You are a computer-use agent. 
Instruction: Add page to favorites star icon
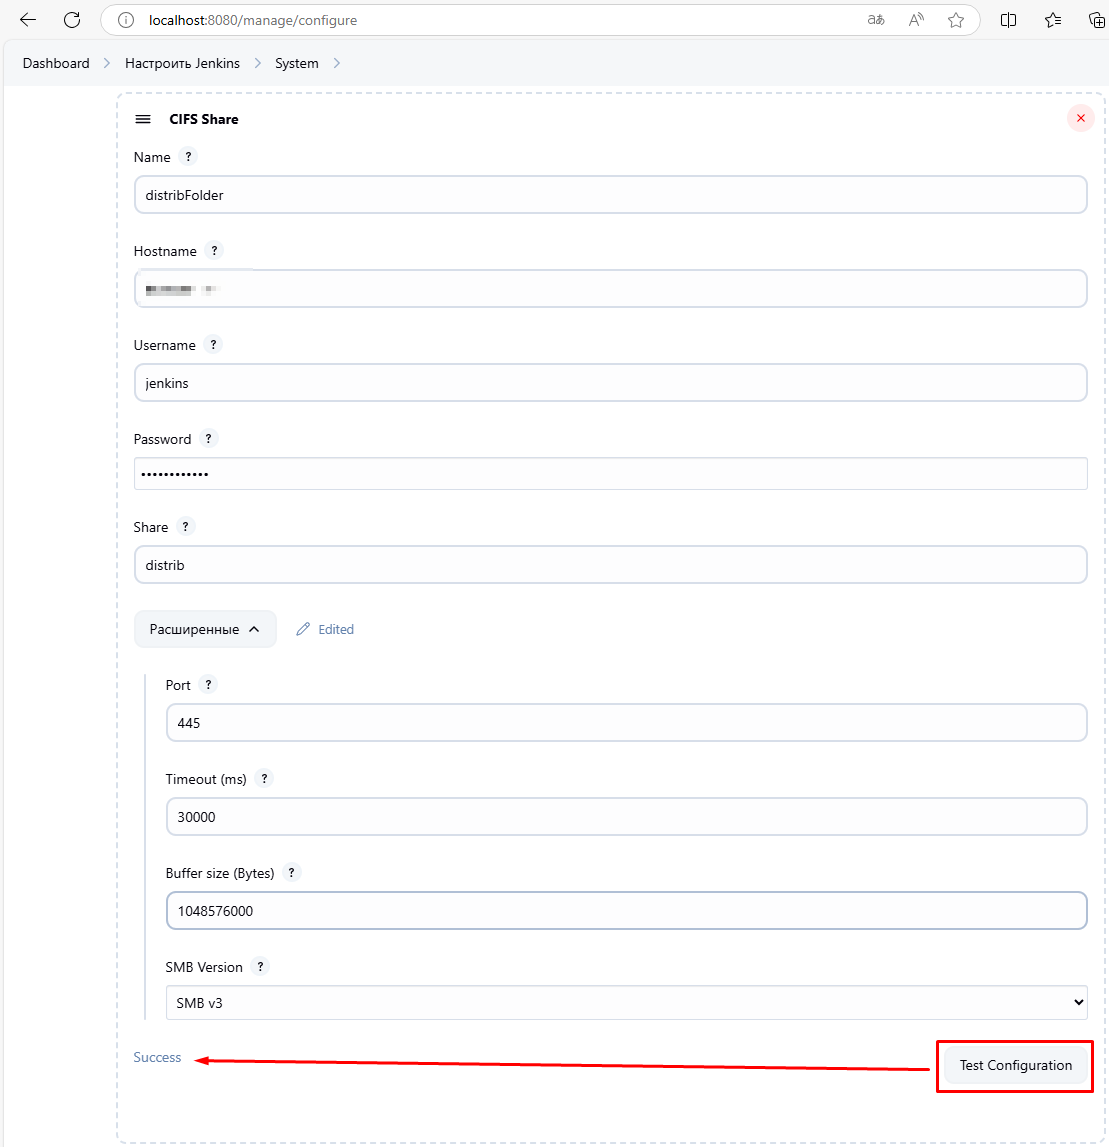(x=956, y=20)
